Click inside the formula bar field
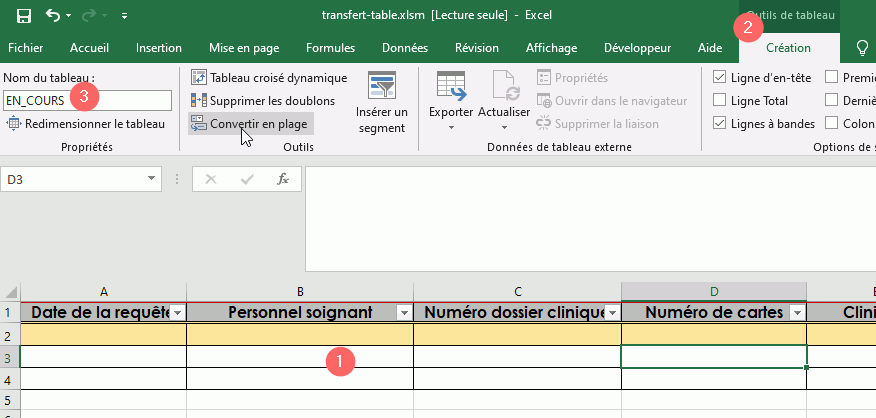This screenshot has width=876, height=418. click(x=590, y=219)
